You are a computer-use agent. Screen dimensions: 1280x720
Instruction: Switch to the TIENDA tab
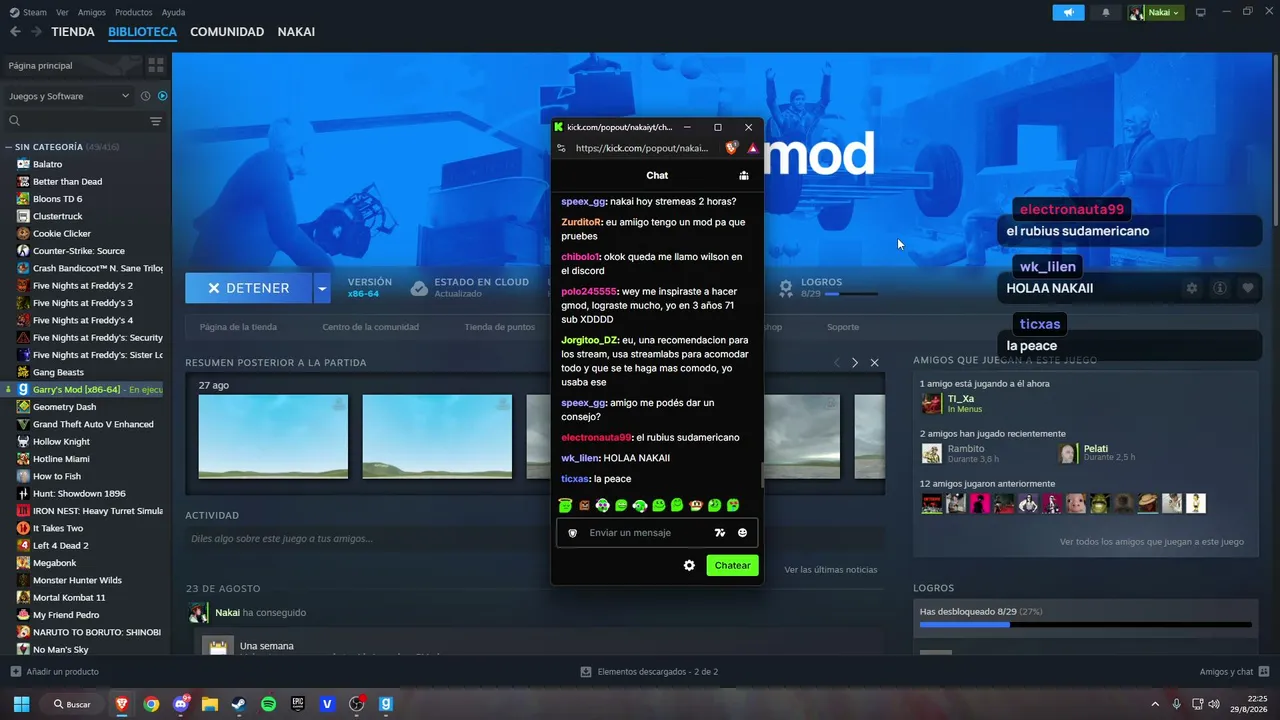point(73,32)
